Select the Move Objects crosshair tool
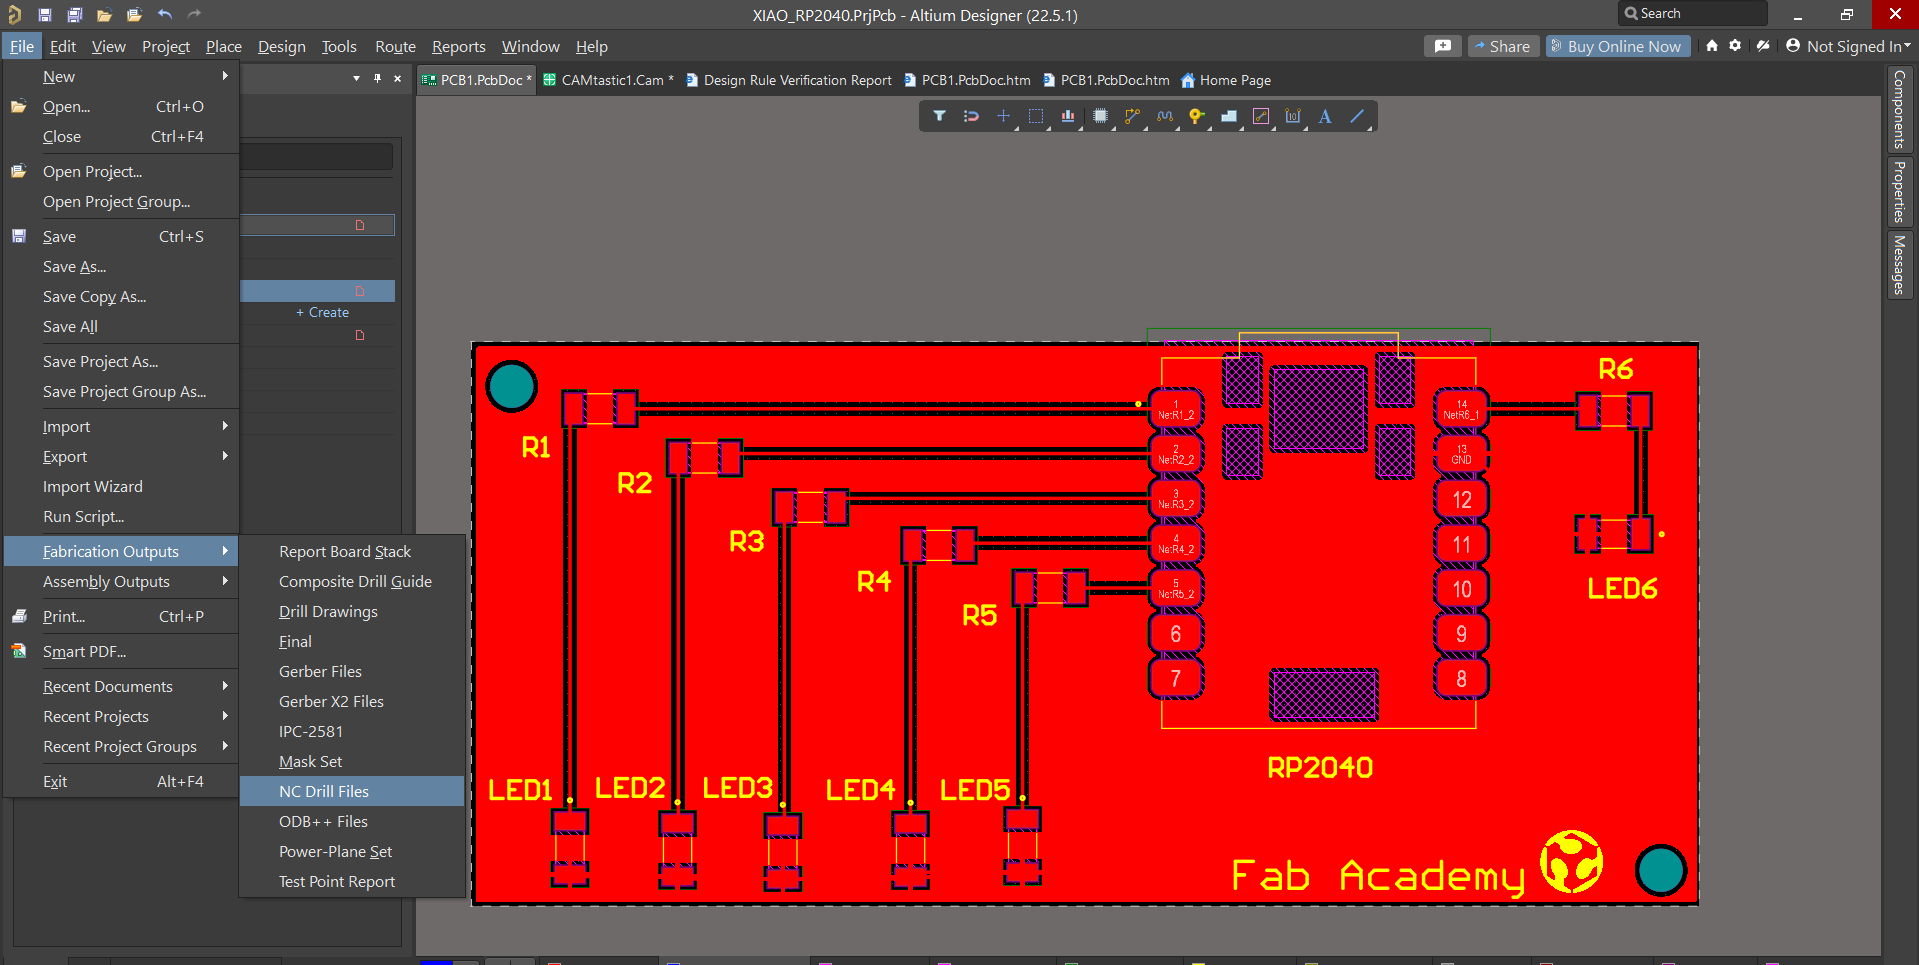 point(1004,117)
